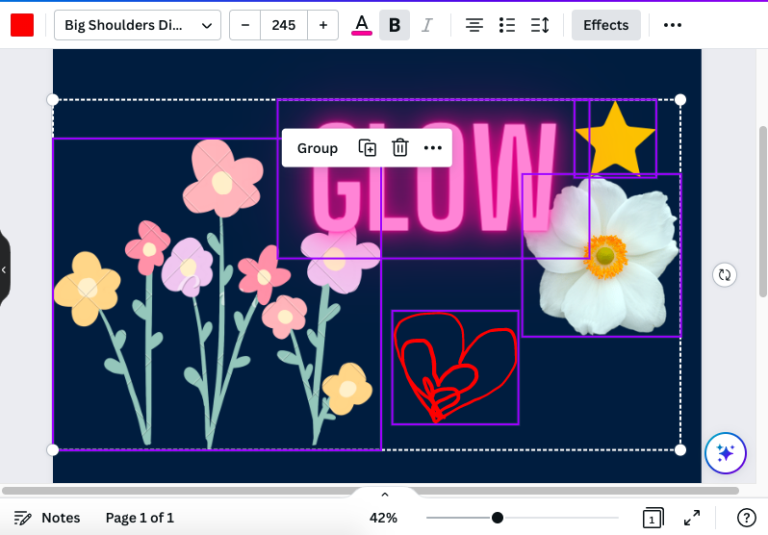The width and height of the screenshot is (768, 535).
Task: Toggle bold formatting
Action: pyautogui.click(x=394, y=25)
